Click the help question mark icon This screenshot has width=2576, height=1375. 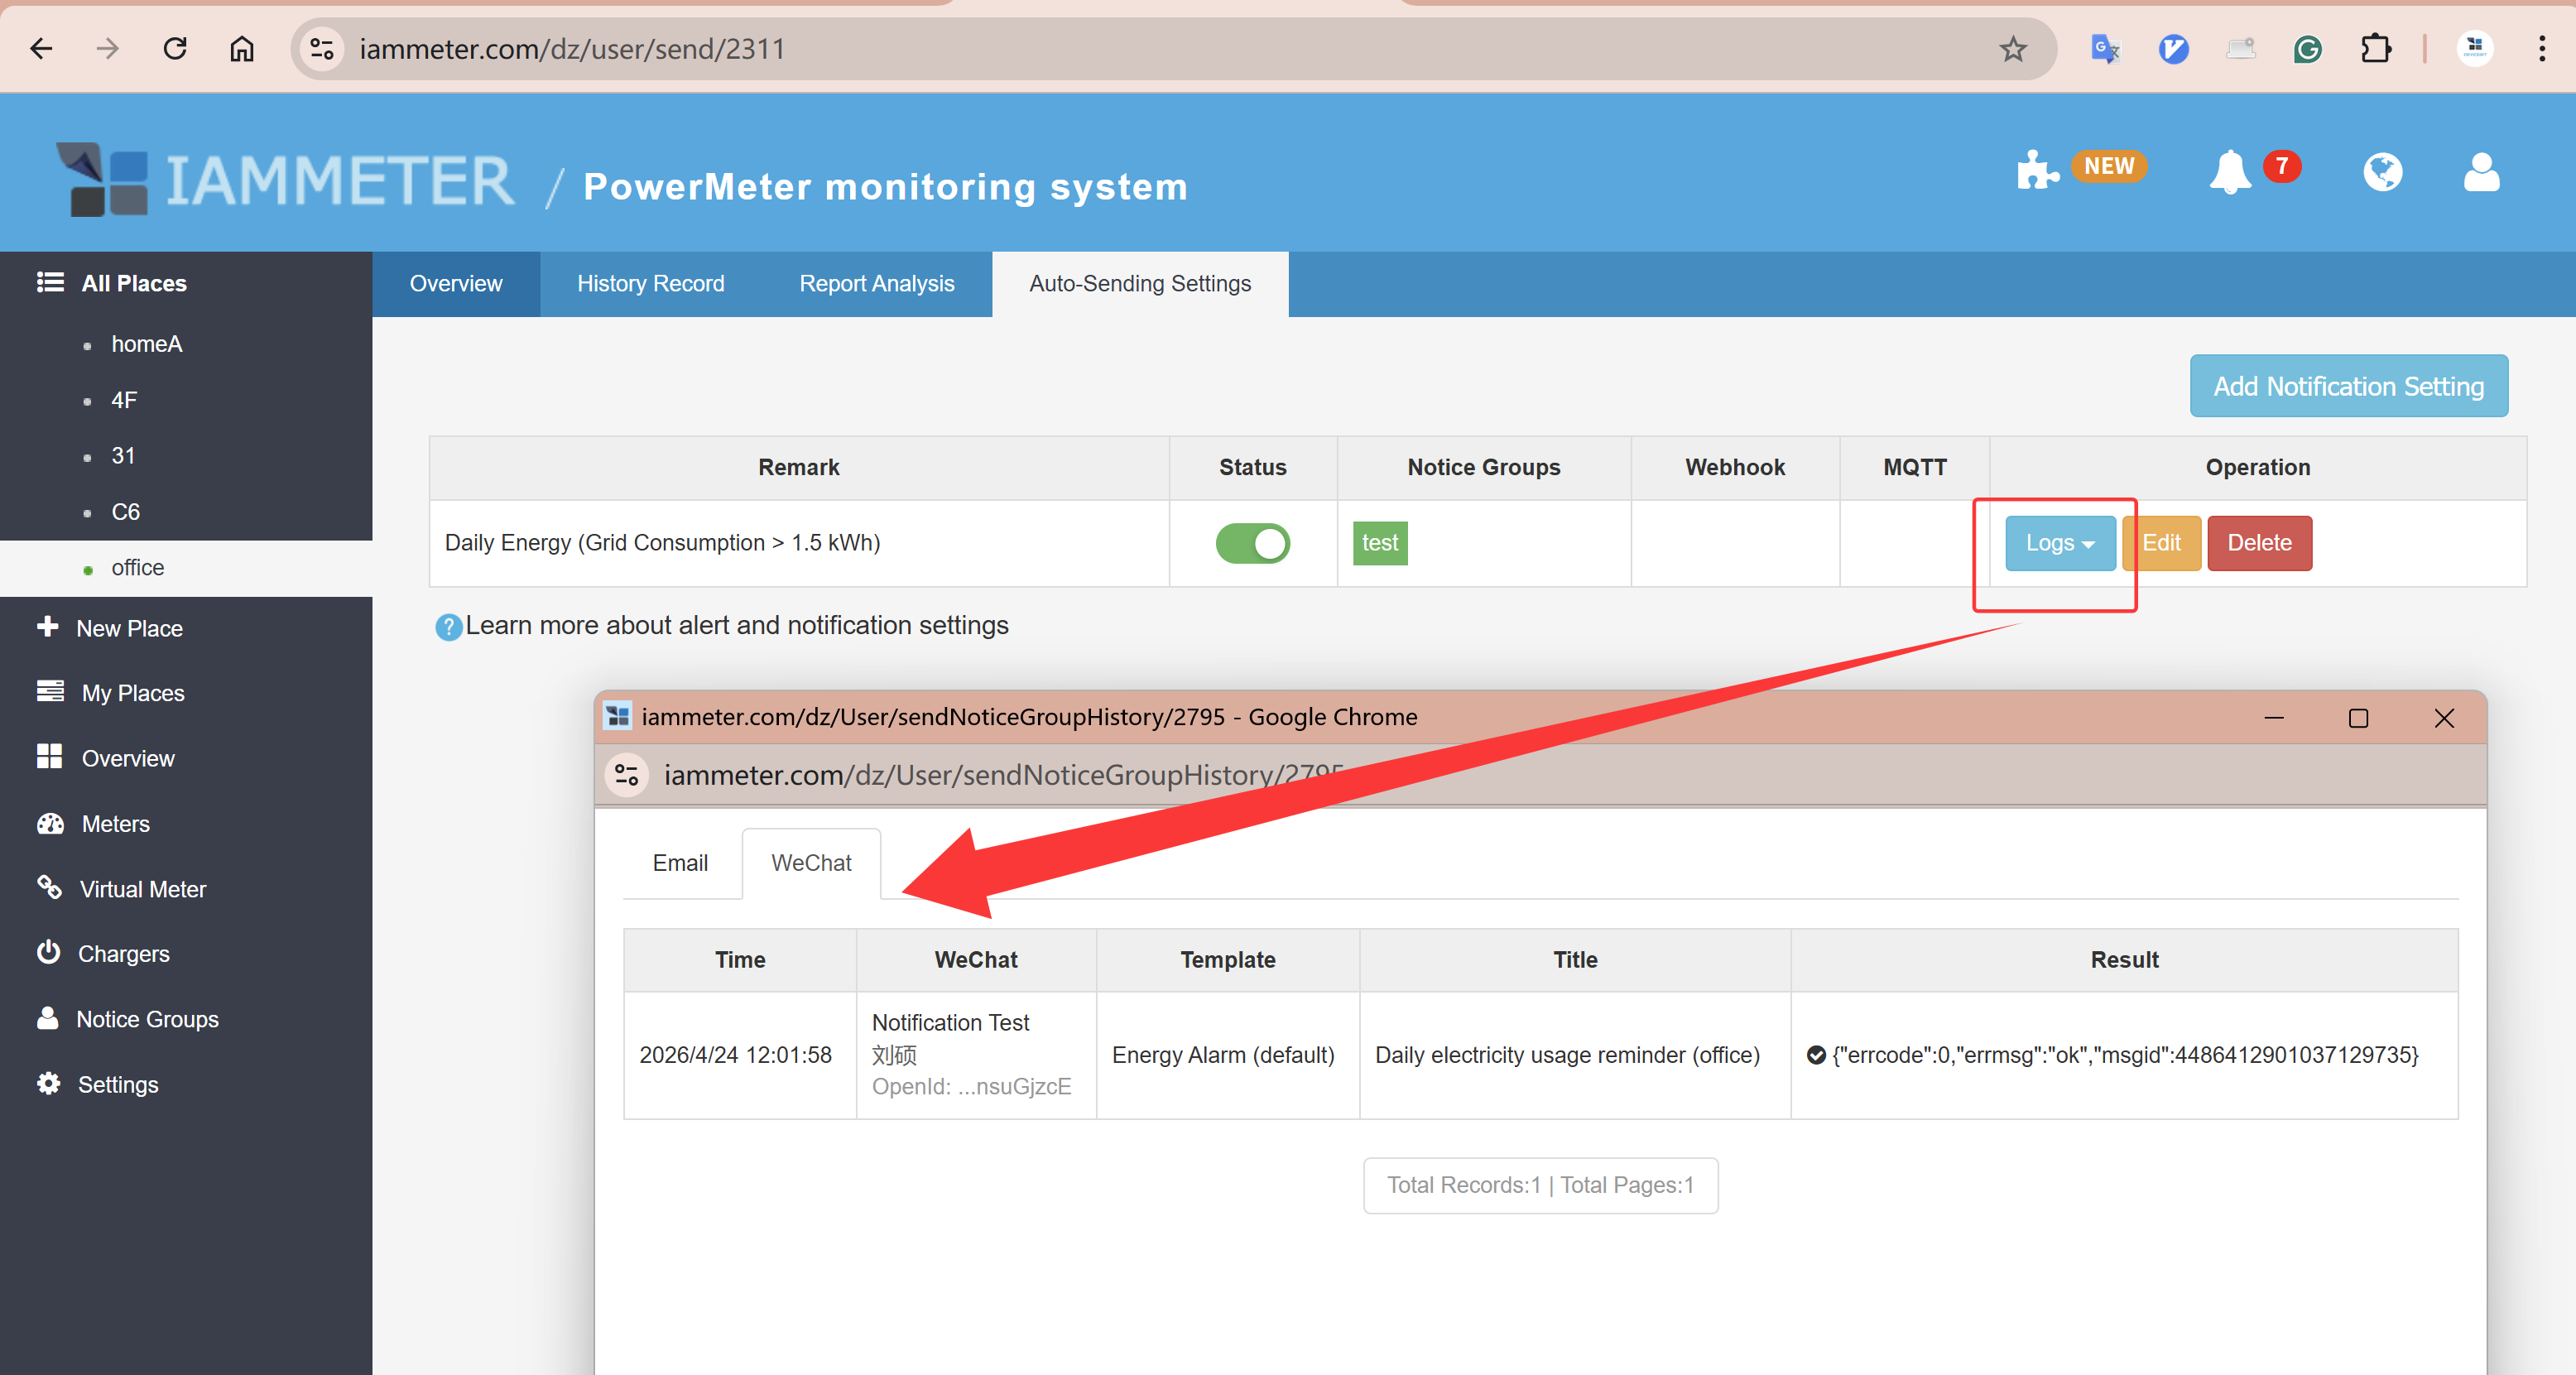point(448,627)
